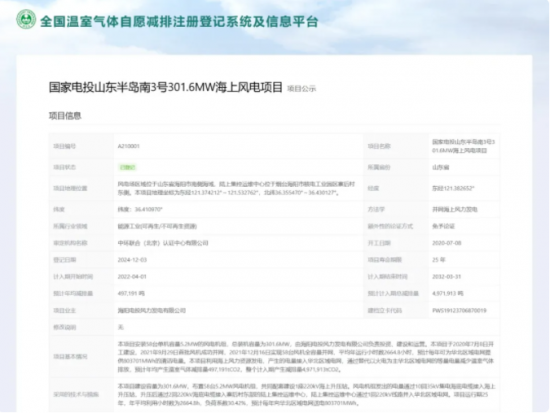Select code value PWS19123706870019
Image resolution: width=550 pixels, height=413 pixels.
tap(459, 310)
